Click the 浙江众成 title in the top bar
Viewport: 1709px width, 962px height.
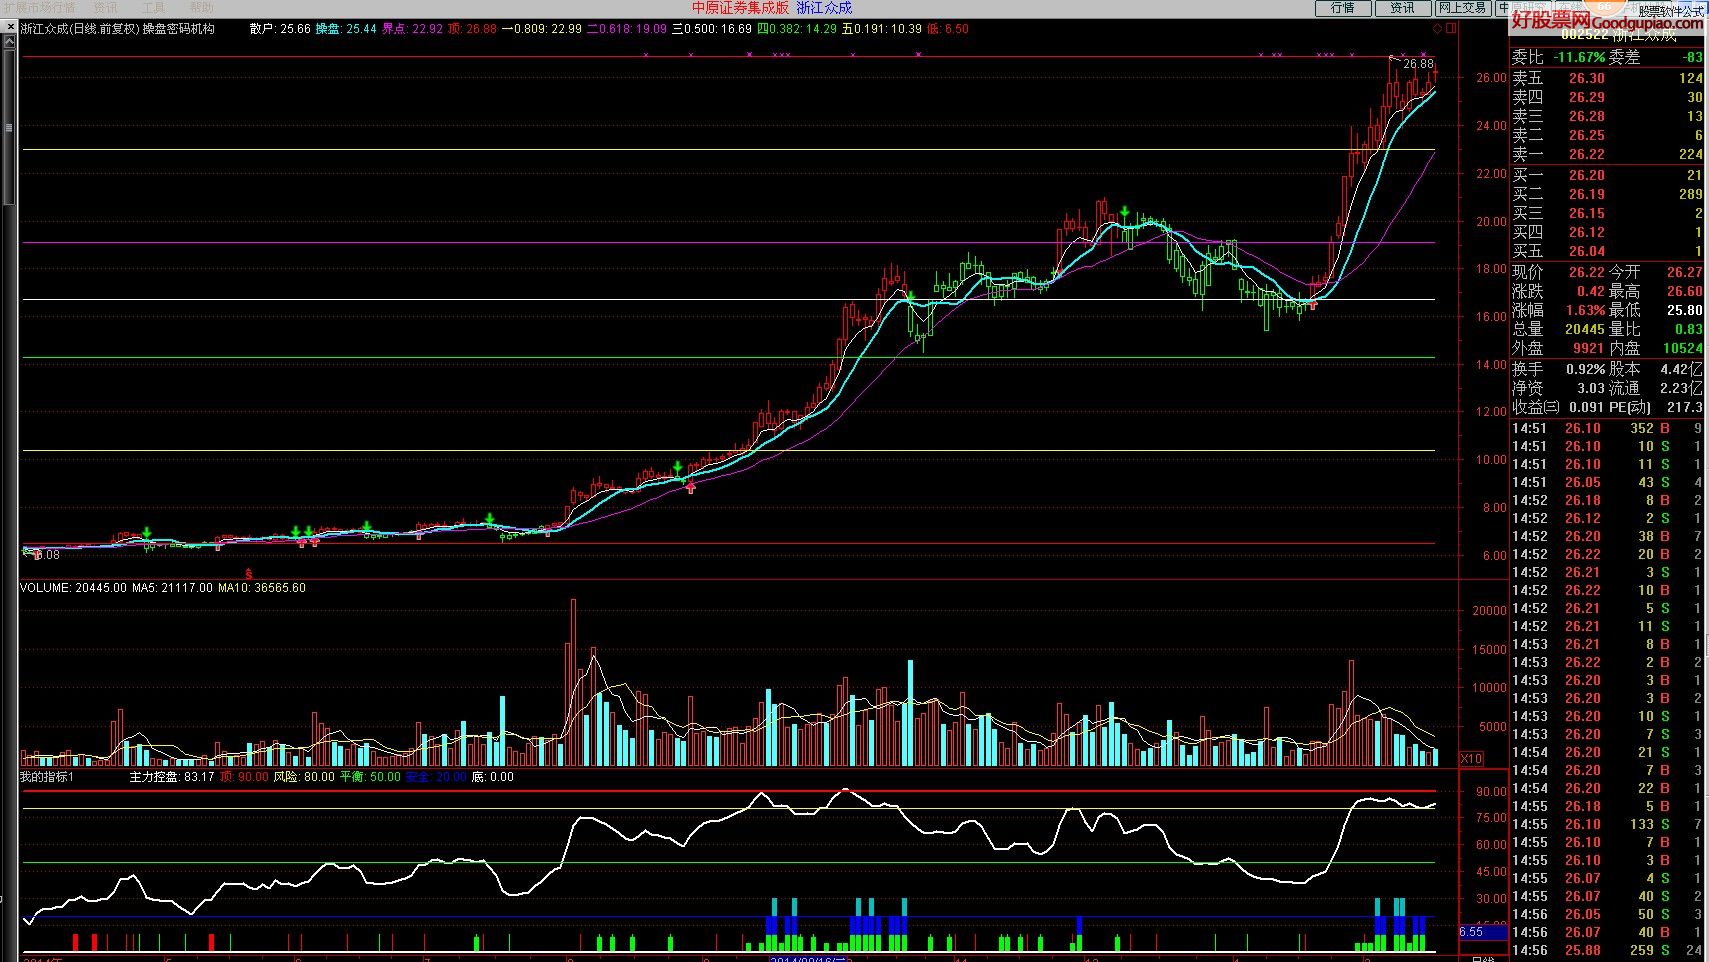point(824,8)
